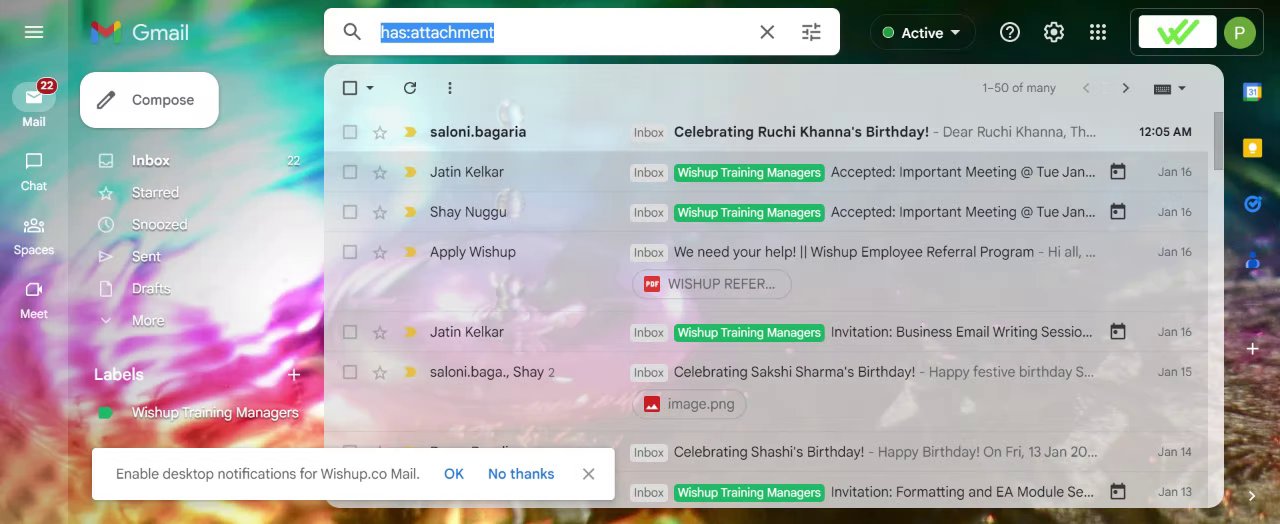Screen dimensions: 1280x524
Task: Click the mail list scrollbar
Action: click(x=1218, y=141)
